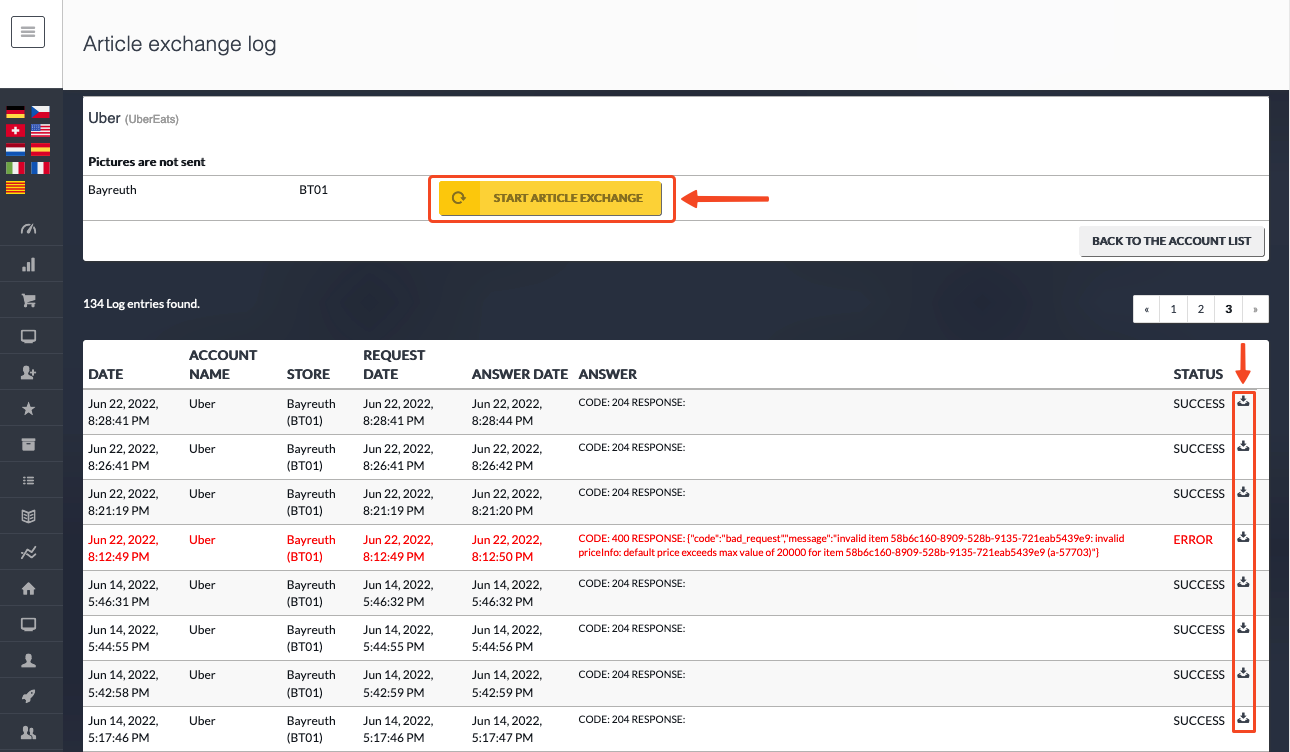Click SUCCESS status of 5:42:58 PM row

[x=1199, y=675]
